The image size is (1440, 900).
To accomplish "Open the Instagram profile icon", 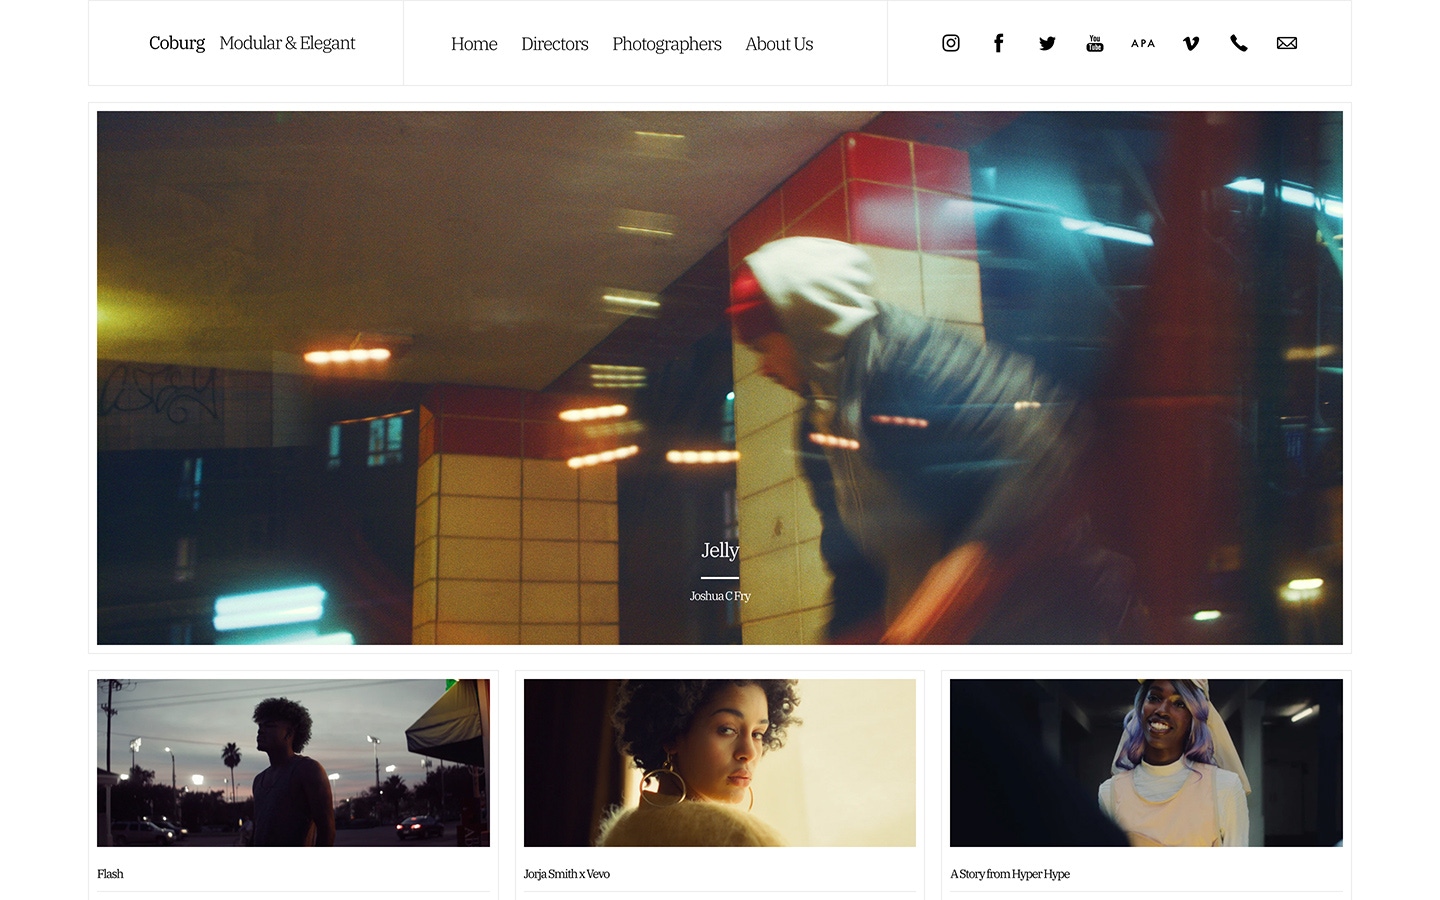I will coord(950,43).
